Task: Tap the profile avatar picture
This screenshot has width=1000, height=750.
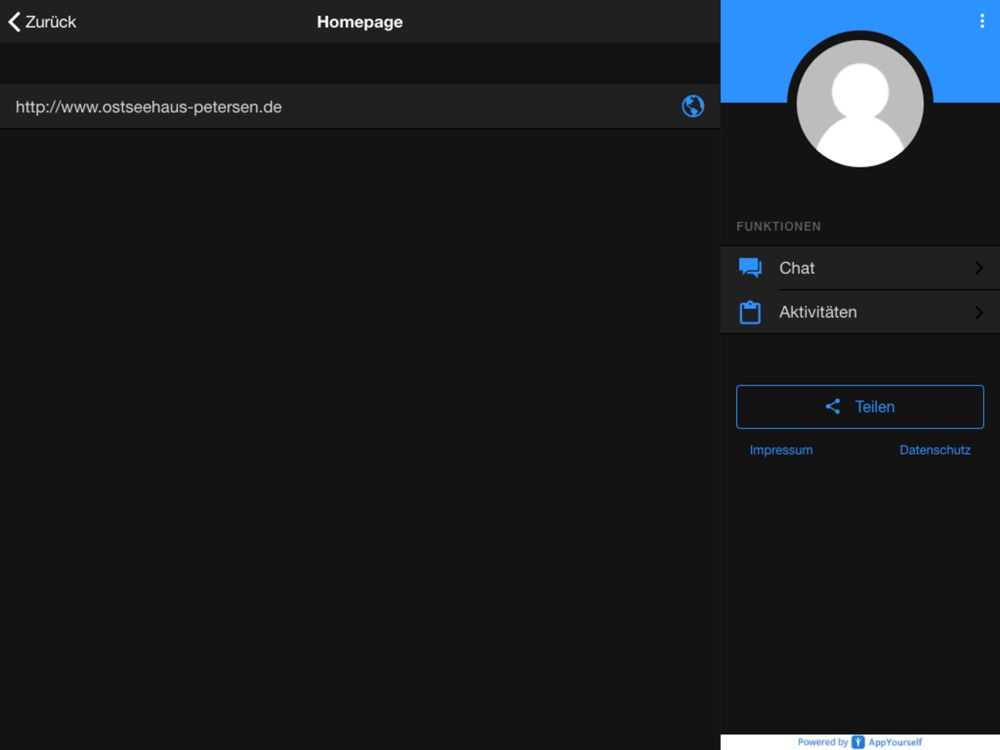Action: tap(860, 104)
